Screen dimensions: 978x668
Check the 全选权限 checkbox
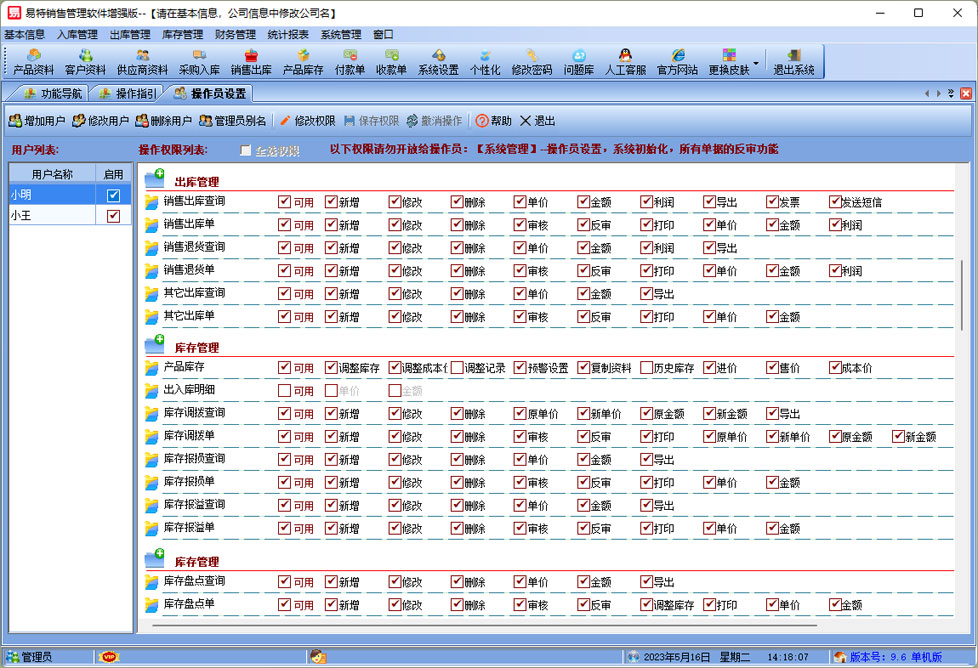point(246,151)
